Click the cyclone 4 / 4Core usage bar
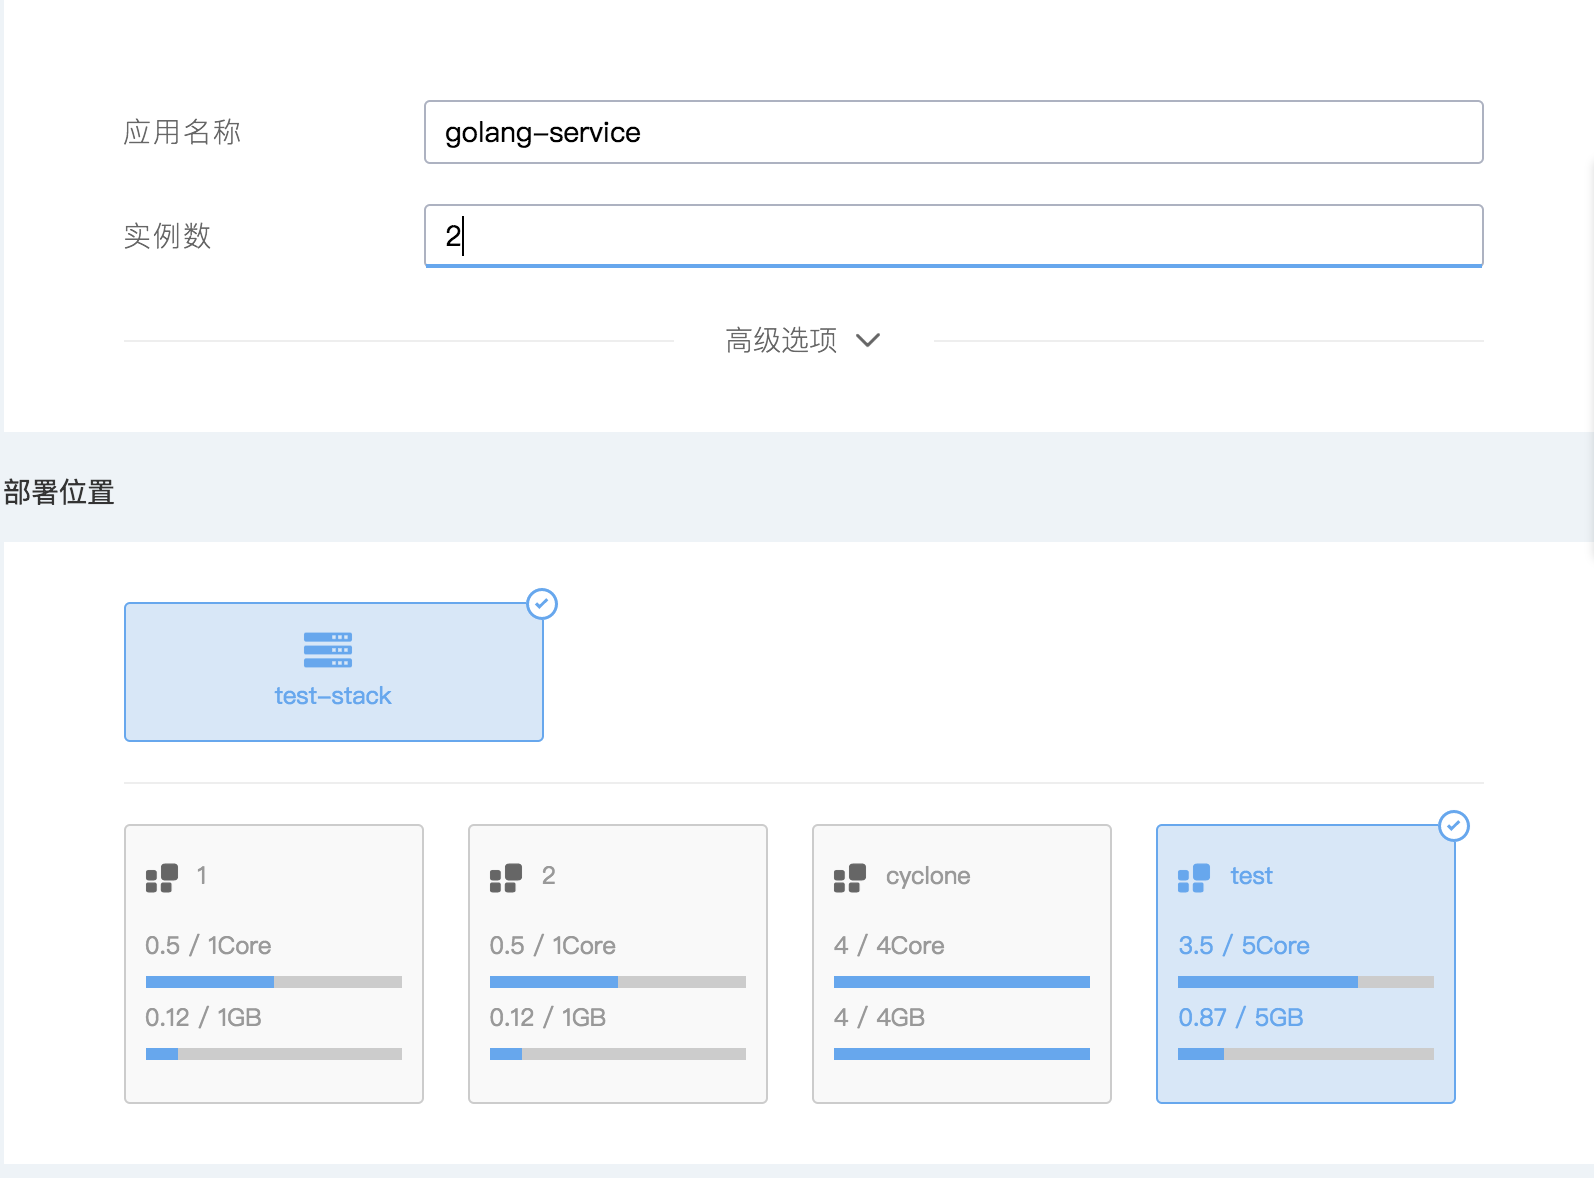Viewport: 1594px width, 1178px height. click(961, 982)
